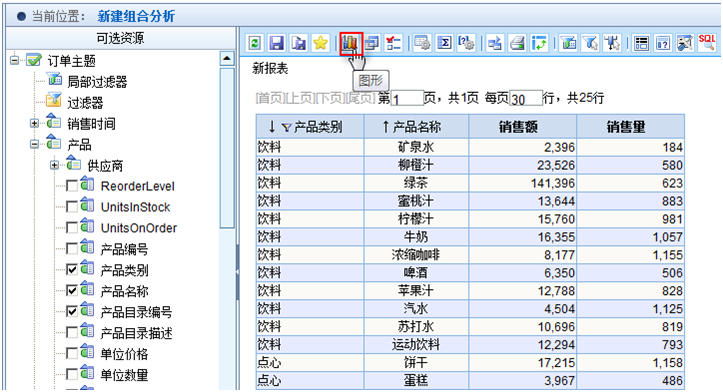This screenshot has width=723, height=392.
Task: Click the SQL view icon
Action: click(707, 43)
